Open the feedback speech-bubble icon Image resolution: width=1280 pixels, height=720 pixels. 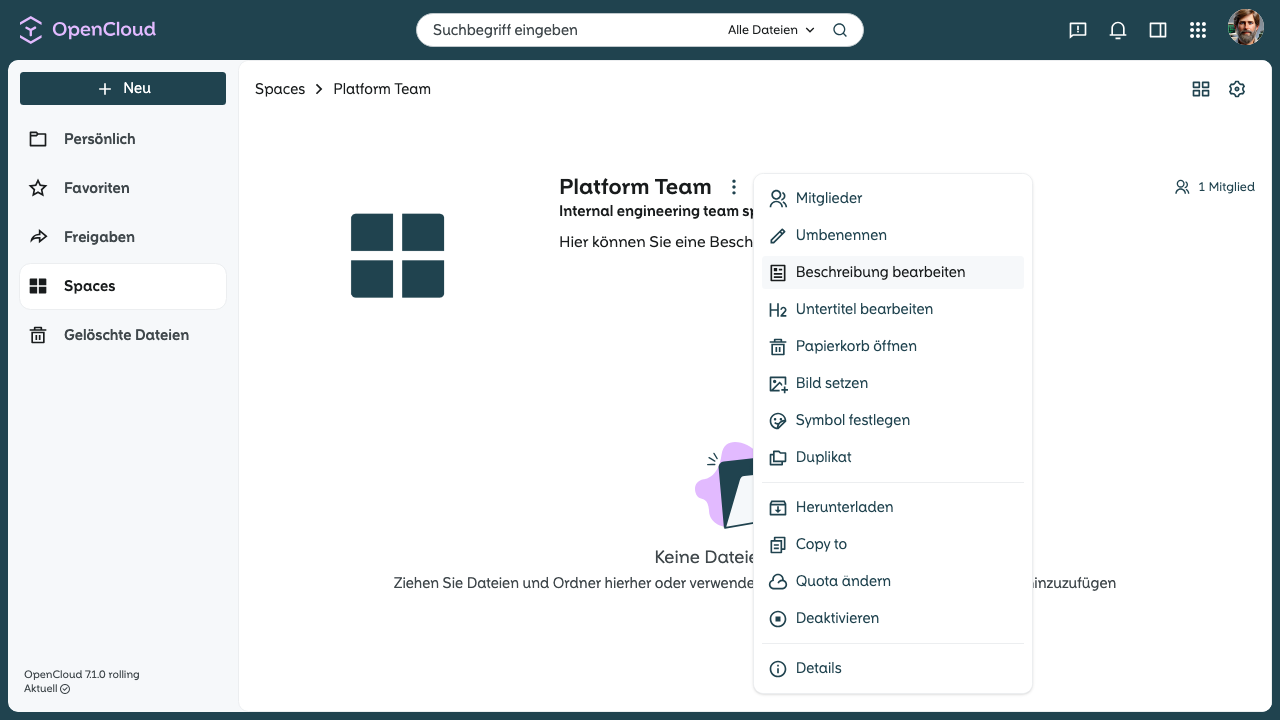point(1078,30)
